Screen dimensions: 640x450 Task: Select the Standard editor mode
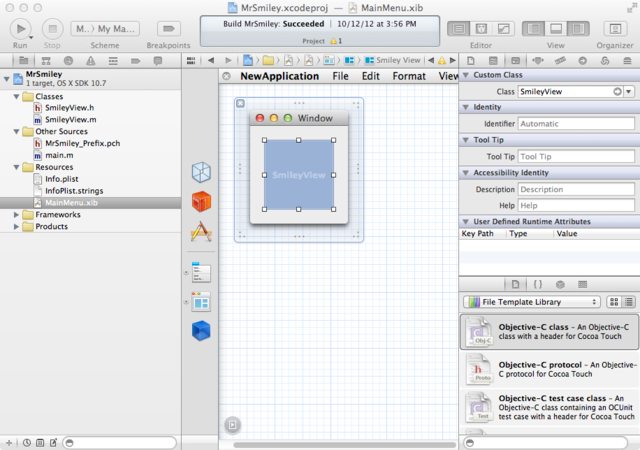click(459, 29)
